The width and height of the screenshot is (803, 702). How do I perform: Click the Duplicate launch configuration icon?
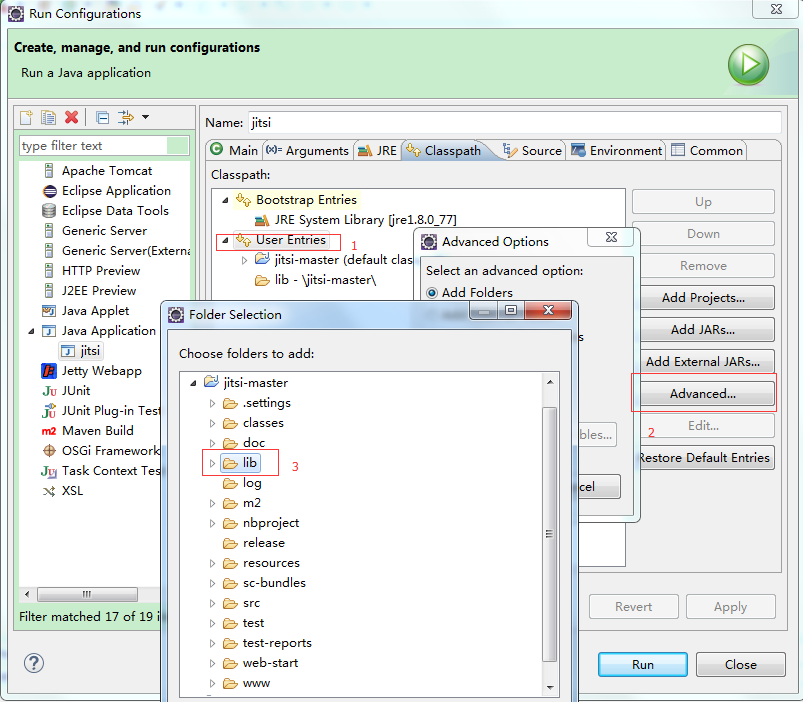pyautogui.click(x=49, y=117)
